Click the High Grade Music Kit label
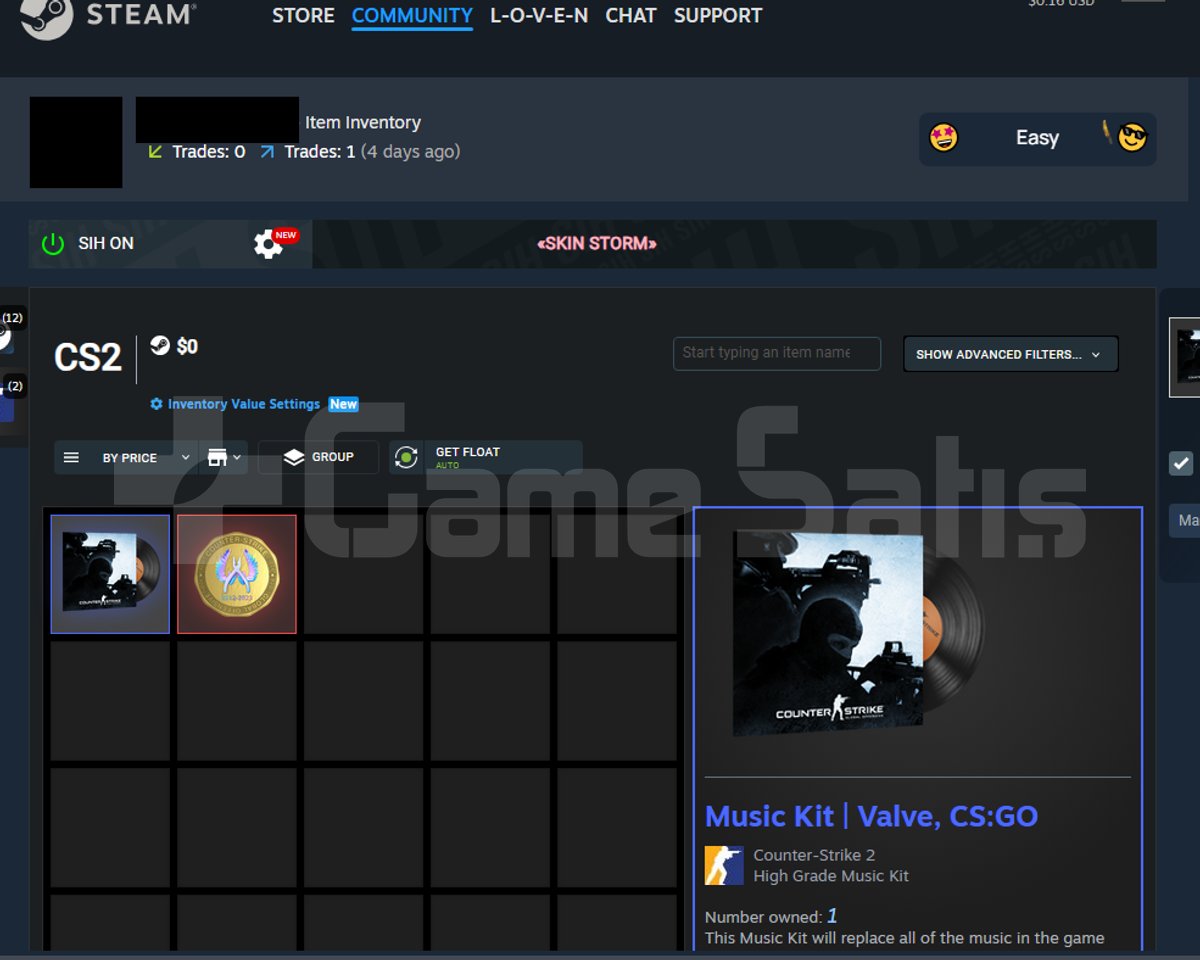Screen dimensions: 1200x960 point(831,876)
